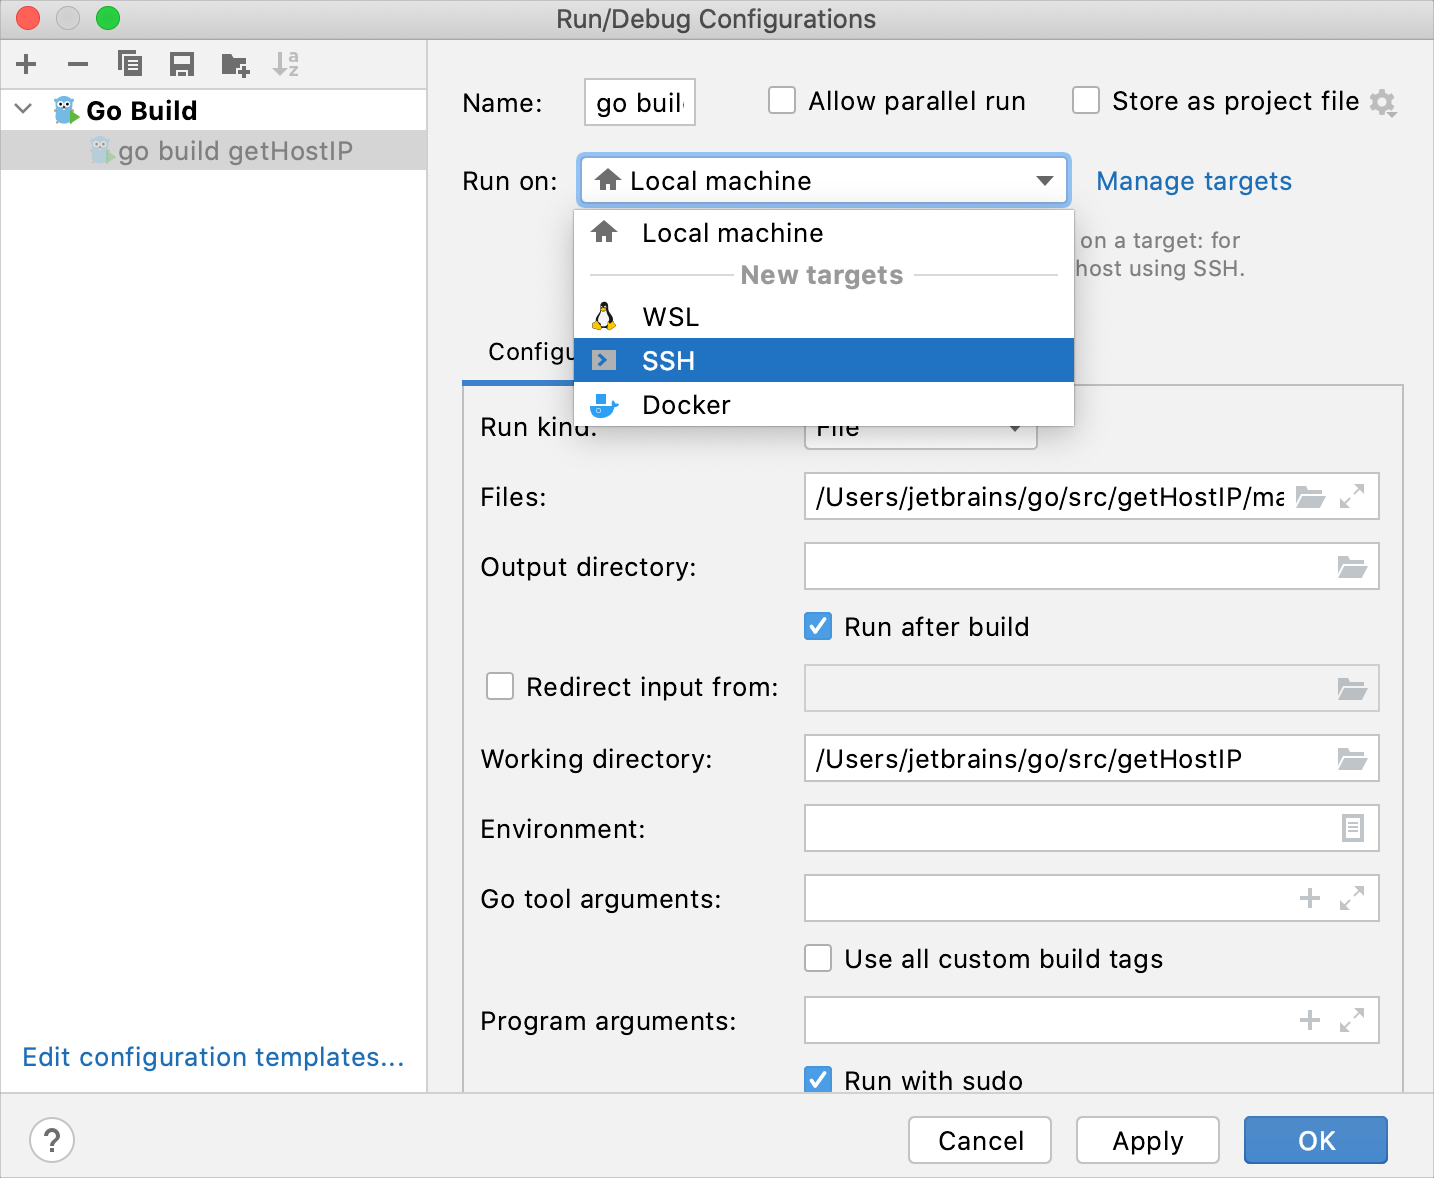
Task: Open the Store as project file settings gear
Action: point(1383,101)
